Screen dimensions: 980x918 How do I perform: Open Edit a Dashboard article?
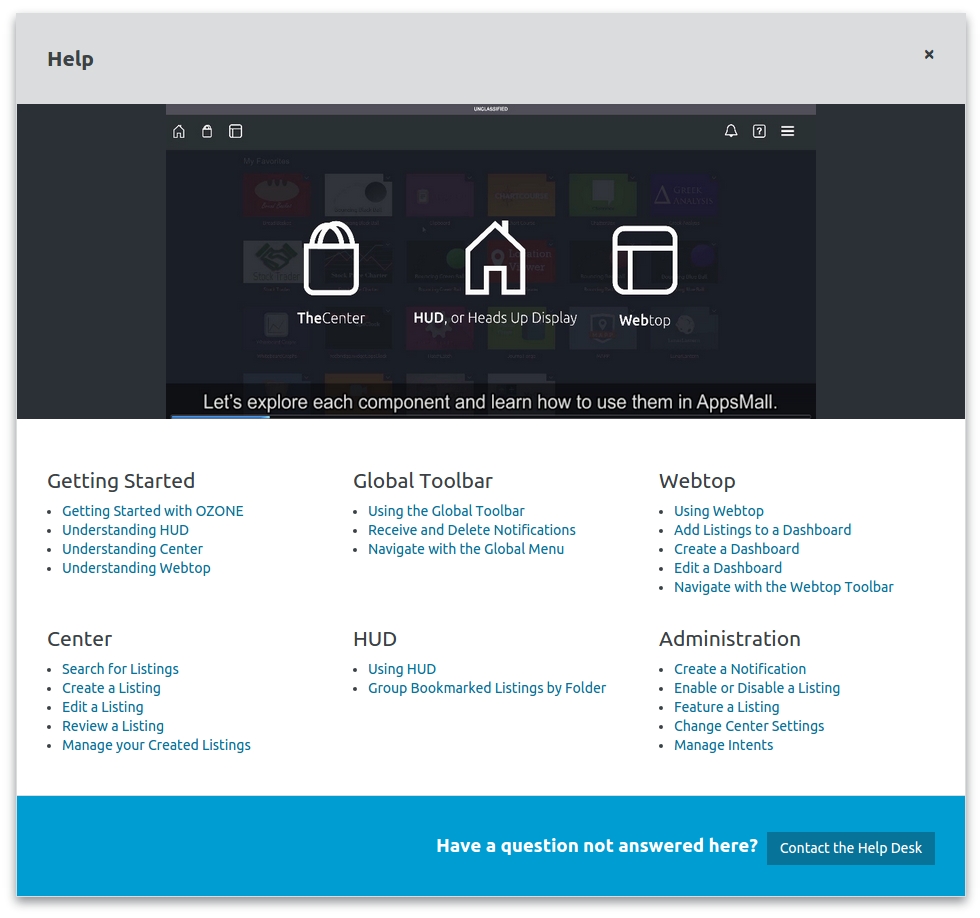(x=728, y=568)
